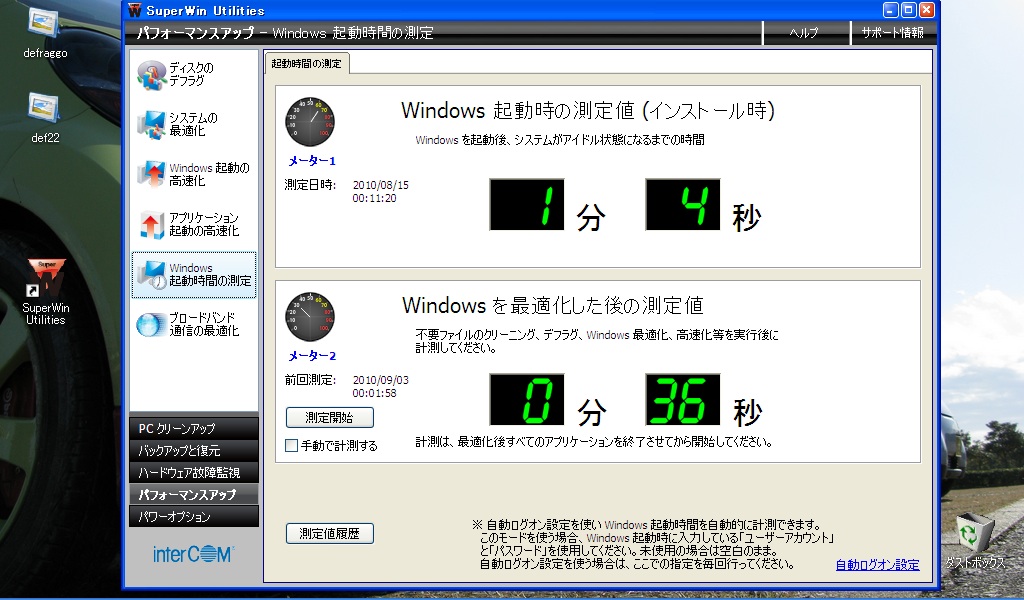Click the メーター2 label
Viewport: 1024px width, 600px height.
tap(312, 356)
